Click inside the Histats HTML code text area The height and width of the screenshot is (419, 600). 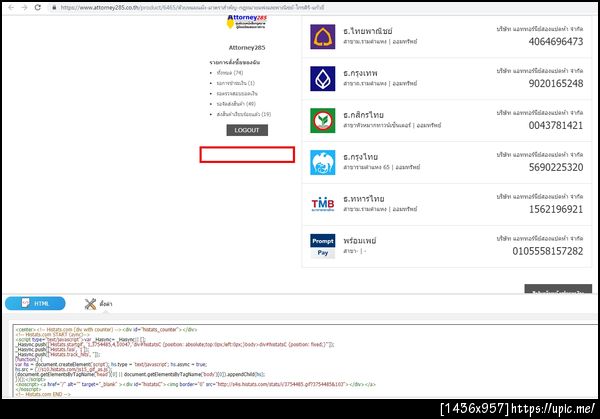tap(305, 361)
